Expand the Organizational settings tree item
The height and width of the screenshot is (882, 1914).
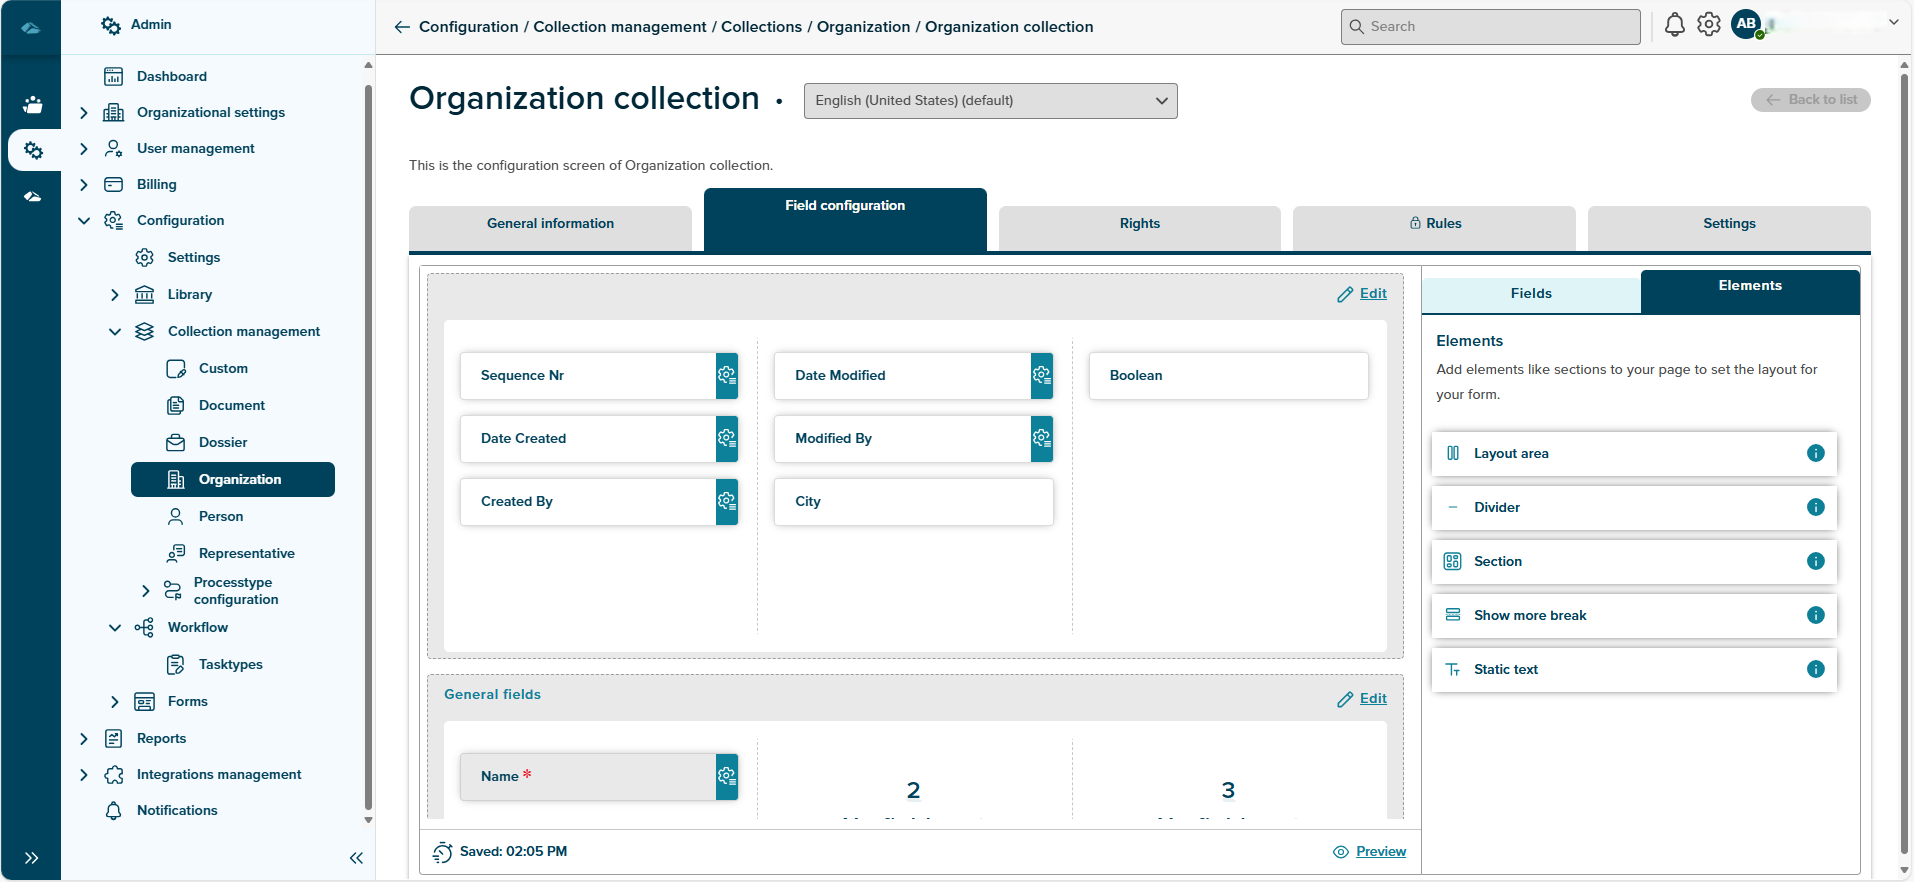(x=84, y=113)
